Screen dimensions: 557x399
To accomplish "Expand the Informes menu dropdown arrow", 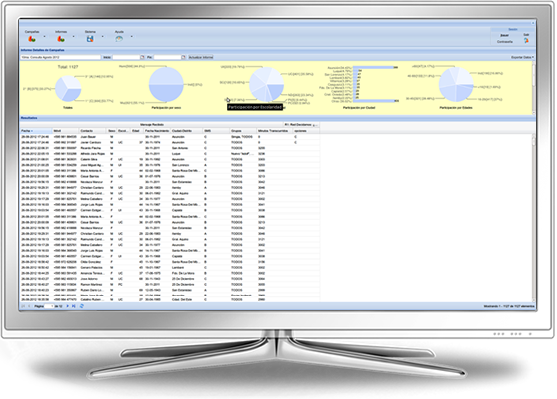I will [74, 37].
